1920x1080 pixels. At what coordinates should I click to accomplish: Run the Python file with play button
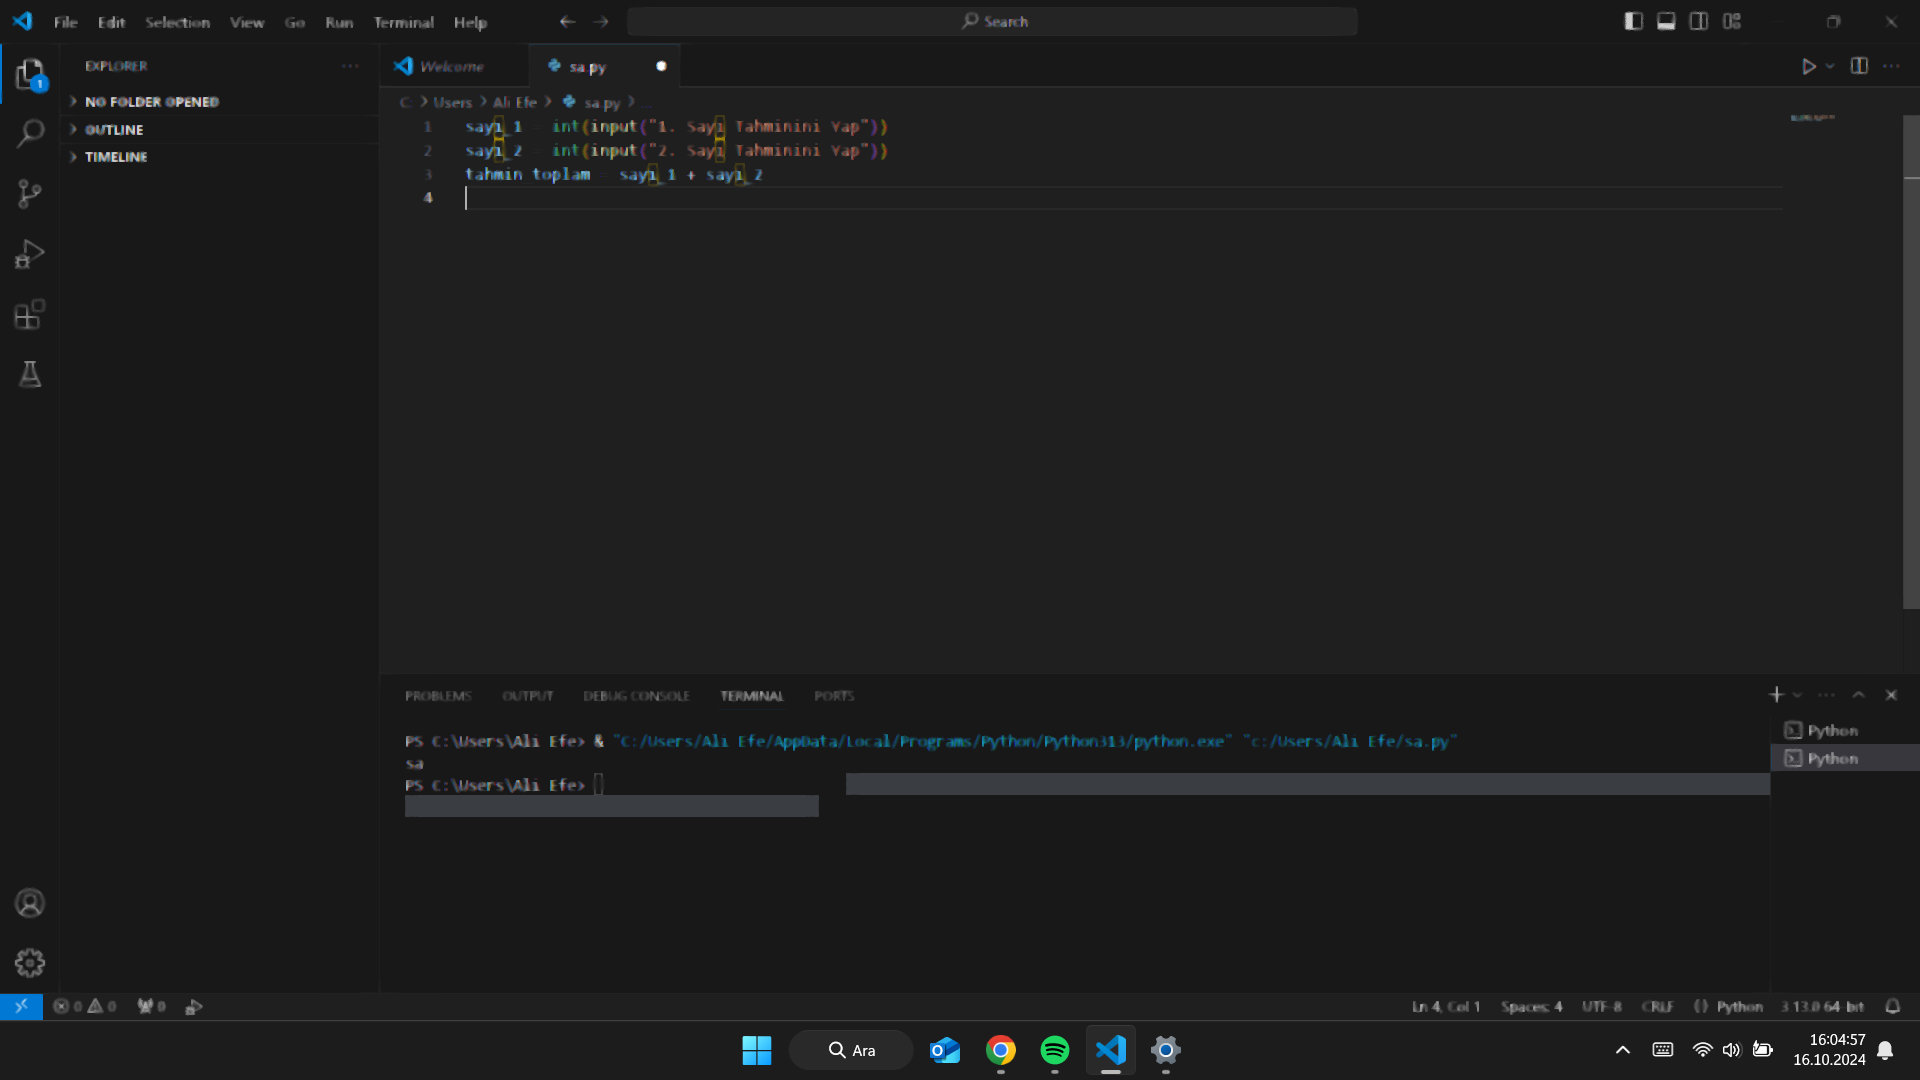[1808, 66]
